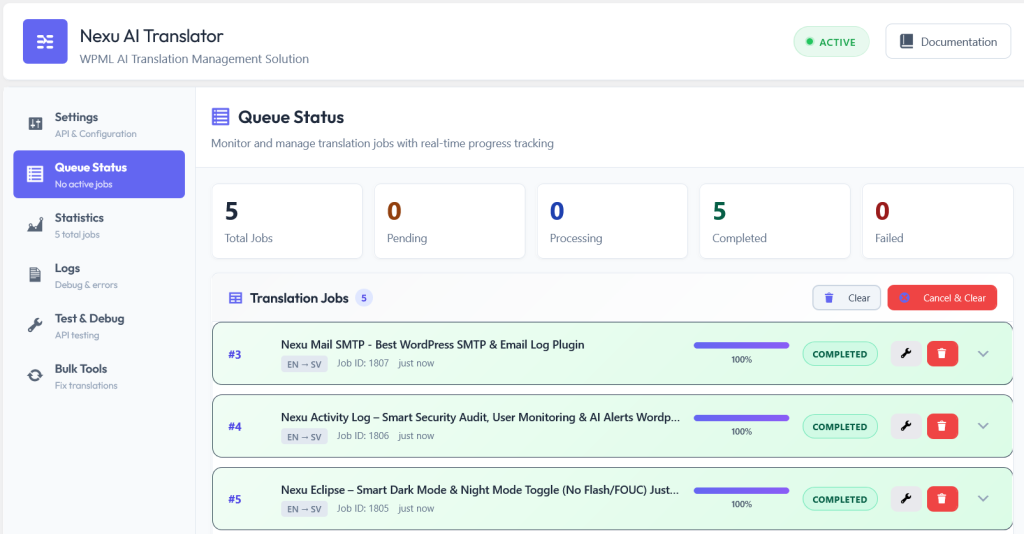Viewport: 1024px width, 534px height.
Task: Open the Documentation button
Action: (x=948, y=42)
